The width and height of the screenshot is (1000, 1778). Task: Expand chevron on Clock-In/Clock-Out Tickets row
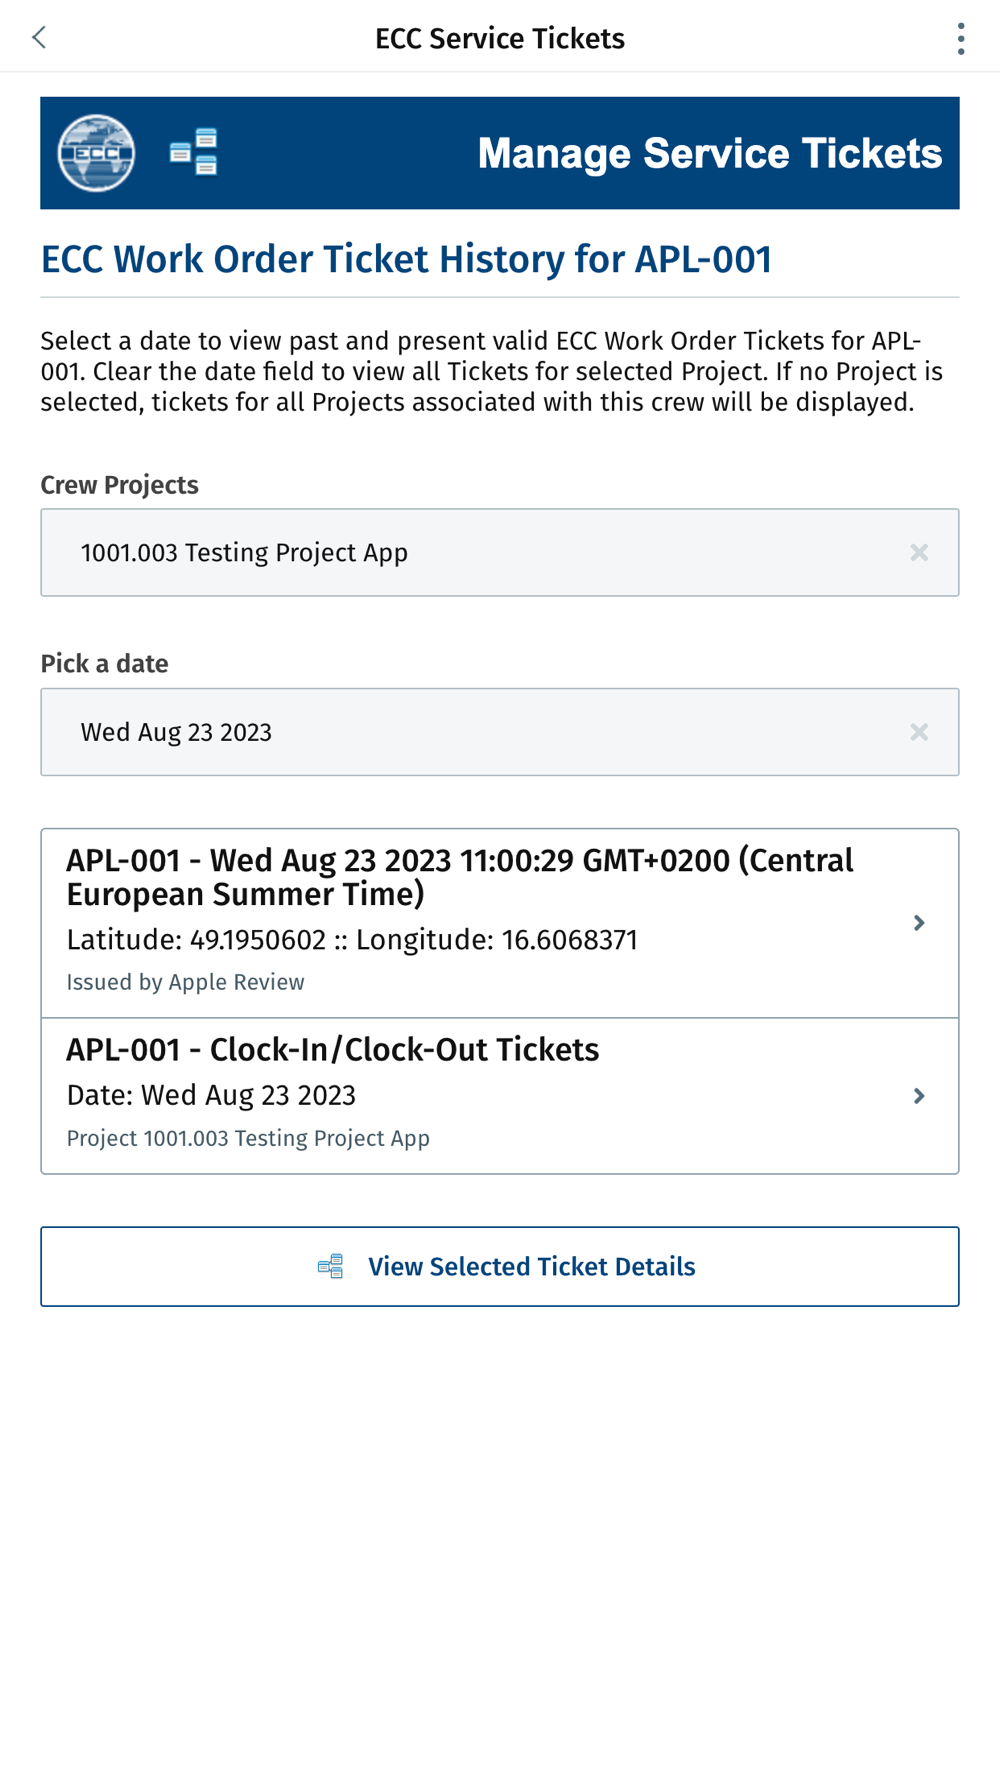pyautogui.click(x=919, y=1096)
